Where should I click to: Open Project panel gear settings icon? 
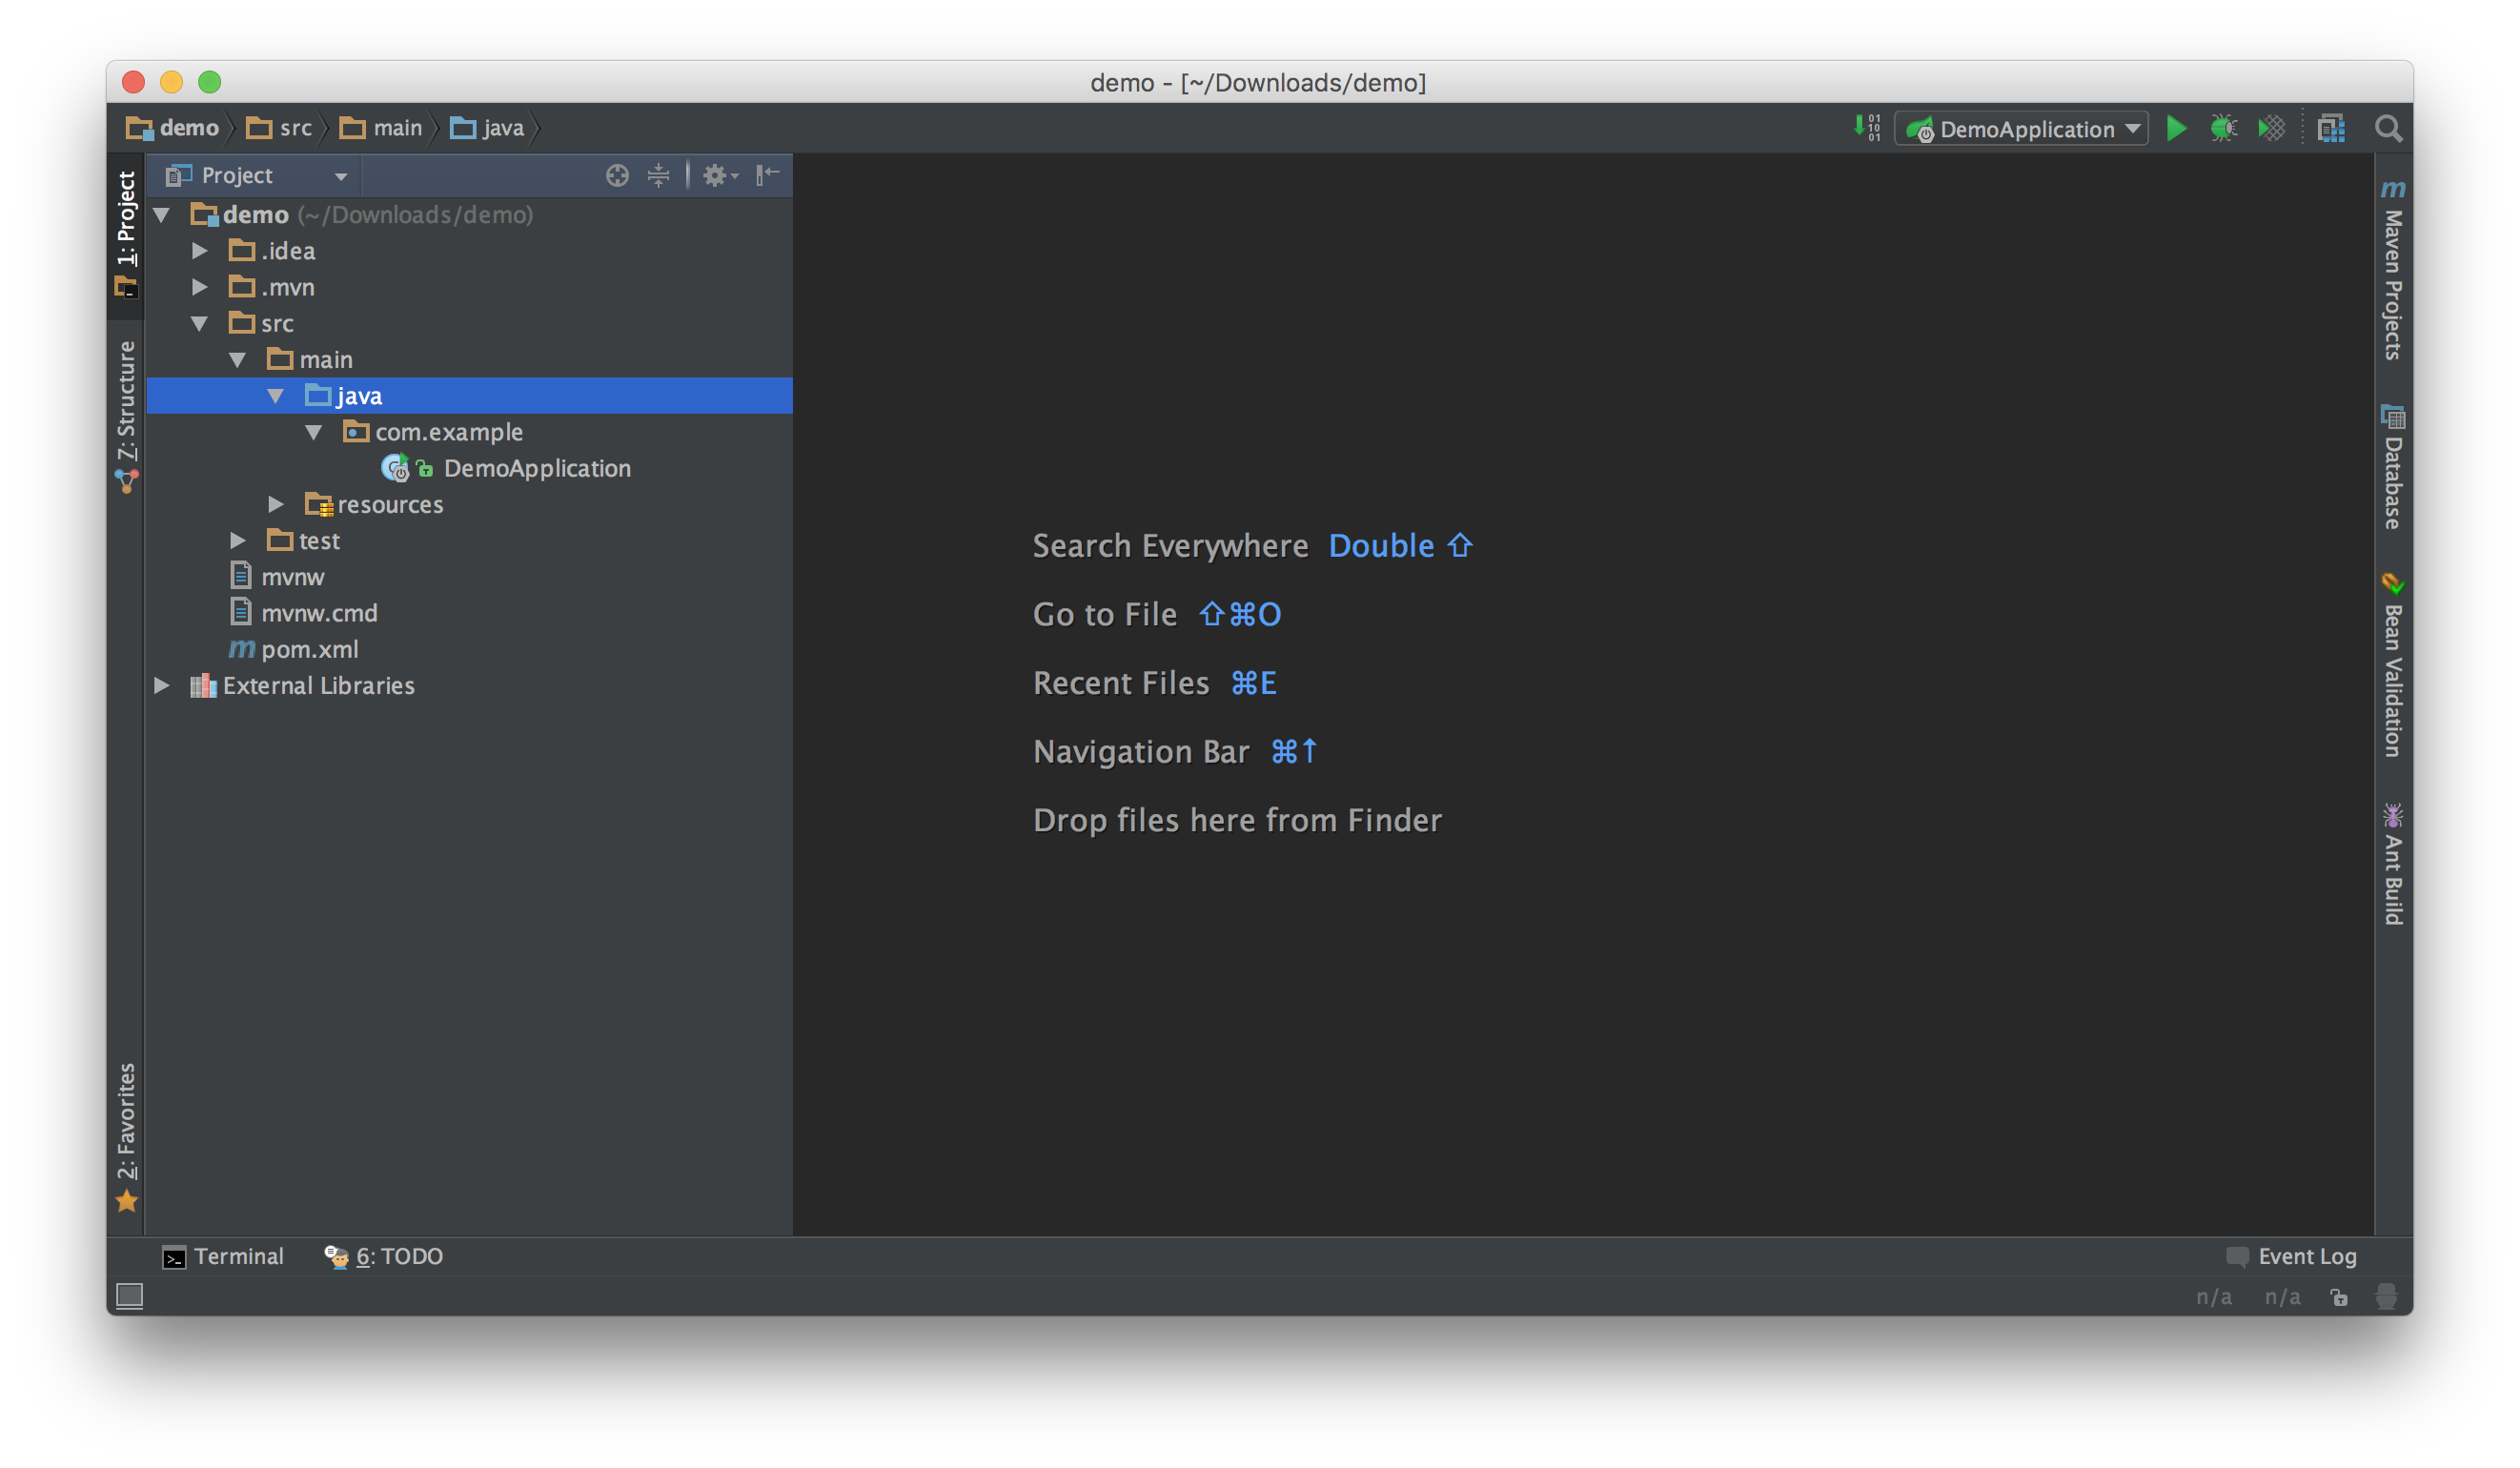(718, 176)
